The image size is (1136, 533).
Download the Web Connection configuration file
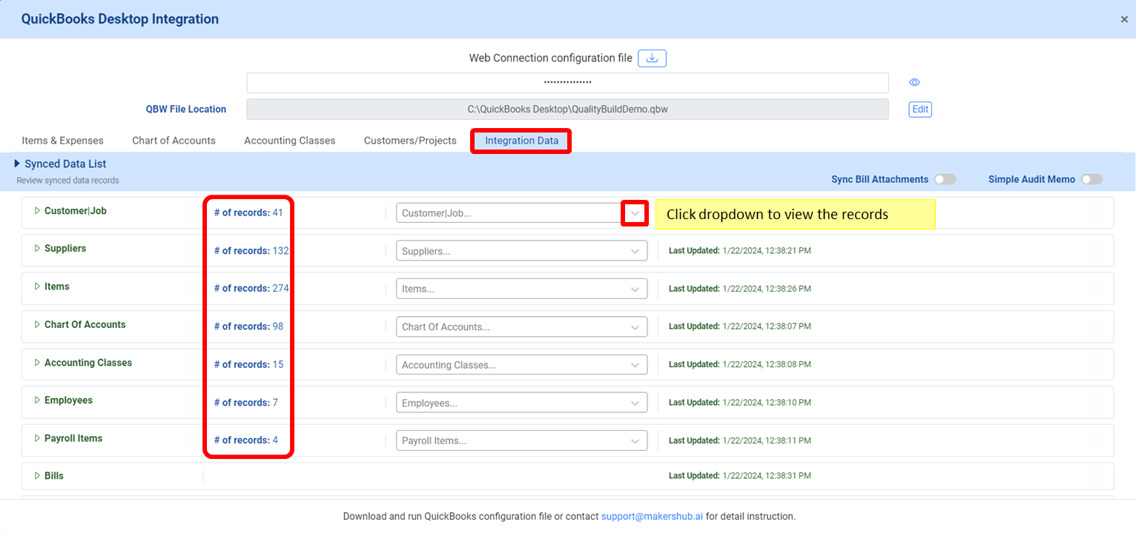tap(652, 58)
